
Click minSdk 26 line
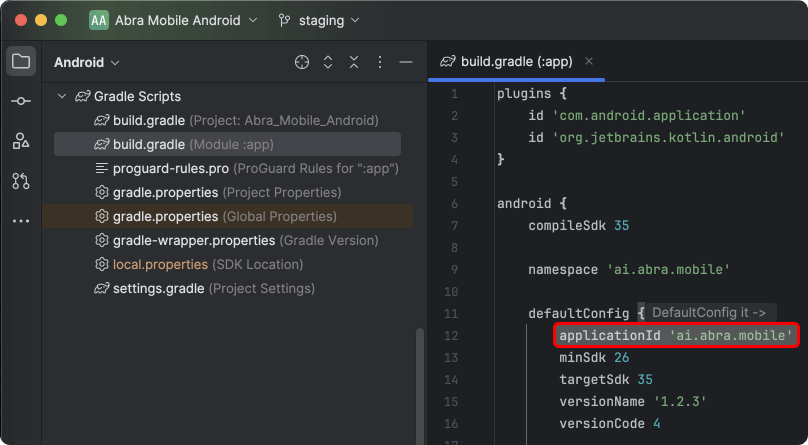(x=594, y=357)
